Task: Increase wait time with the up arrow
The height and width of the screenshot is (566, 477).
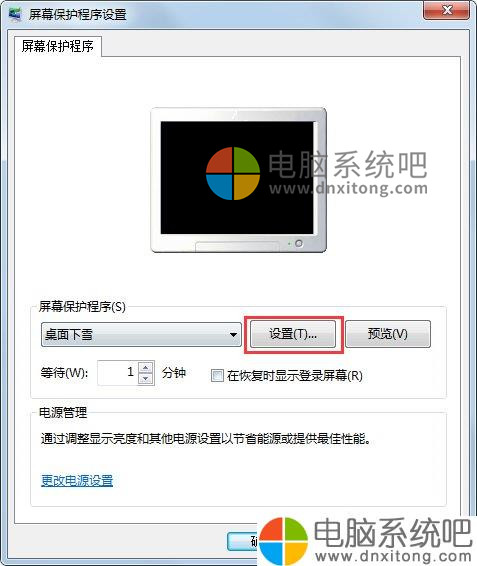Action: 146,367
